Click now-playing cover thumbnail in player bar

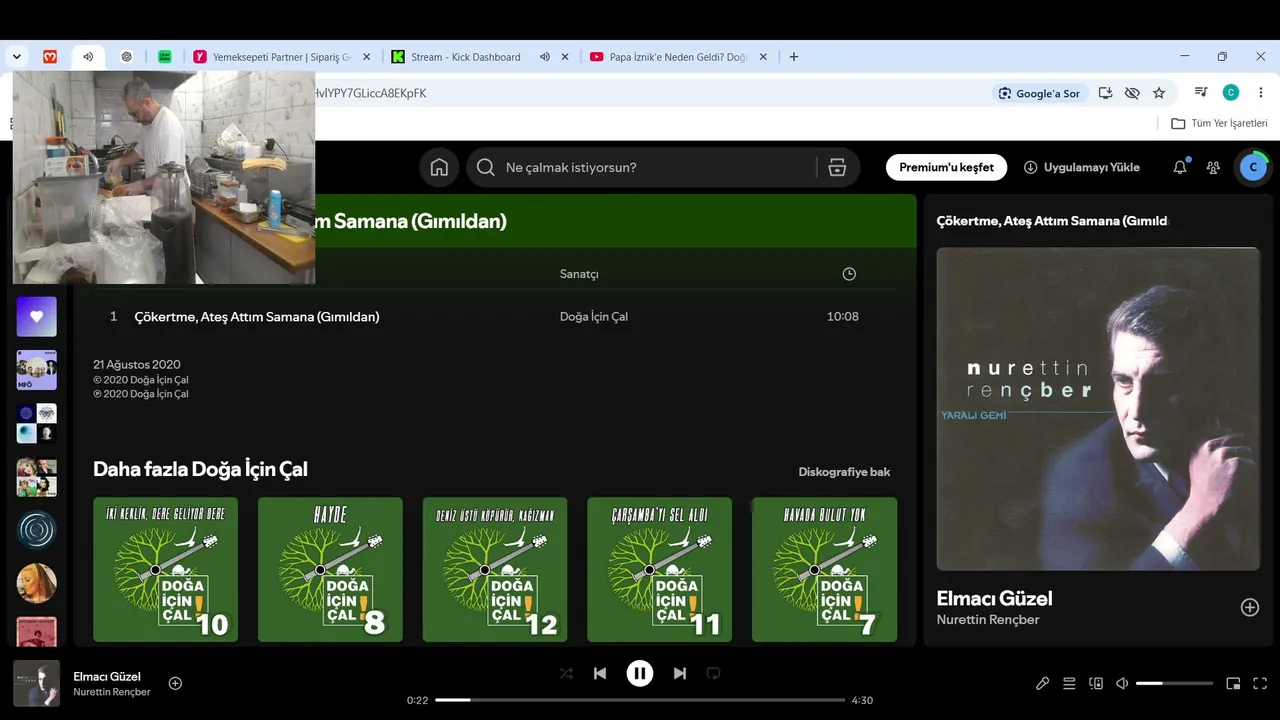pos(37,684)
